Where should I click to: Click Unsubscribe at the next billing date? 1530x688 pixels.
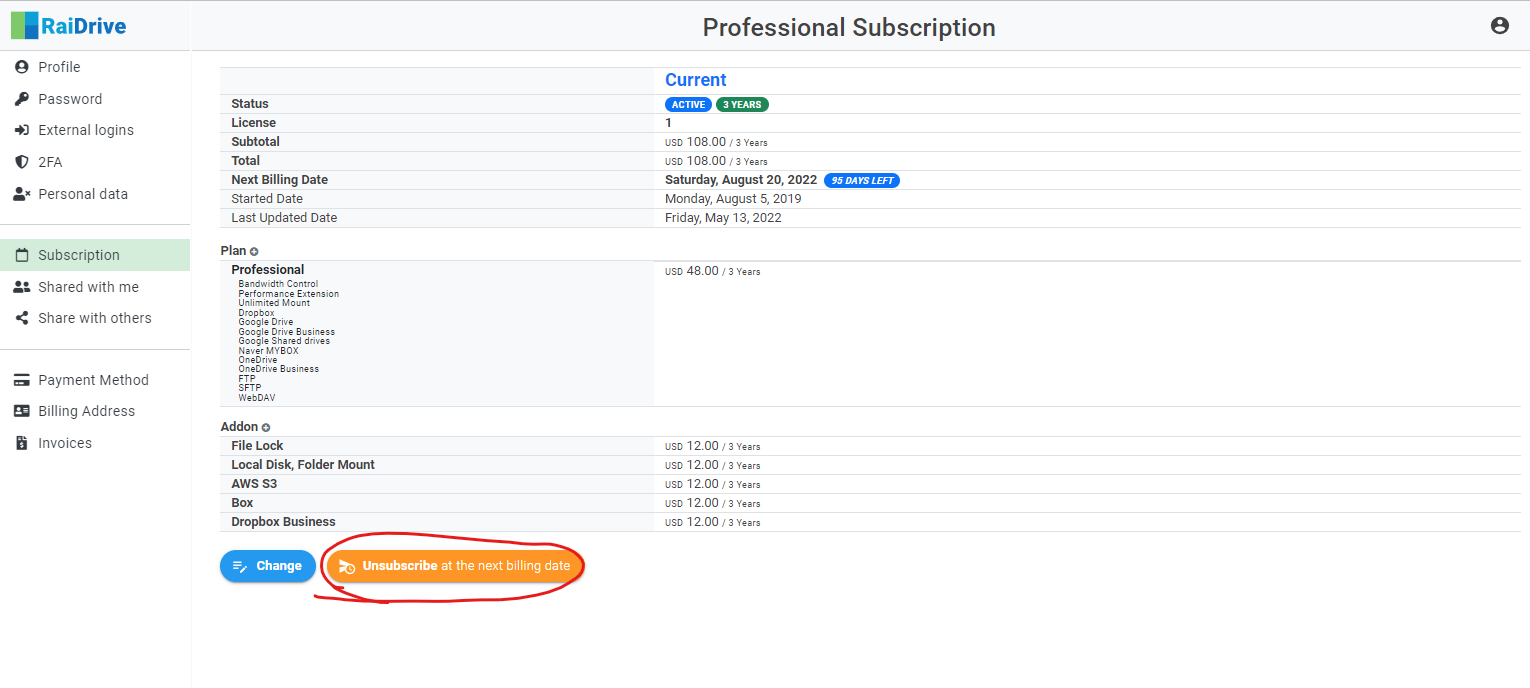coord(455,566)
